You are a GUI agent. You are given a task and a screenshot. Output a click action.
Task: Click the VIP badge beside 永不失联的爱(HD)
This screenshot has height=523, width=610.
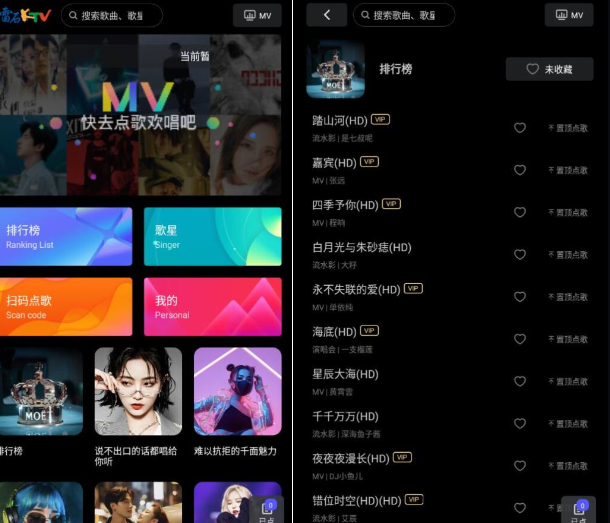click(413, 288)
